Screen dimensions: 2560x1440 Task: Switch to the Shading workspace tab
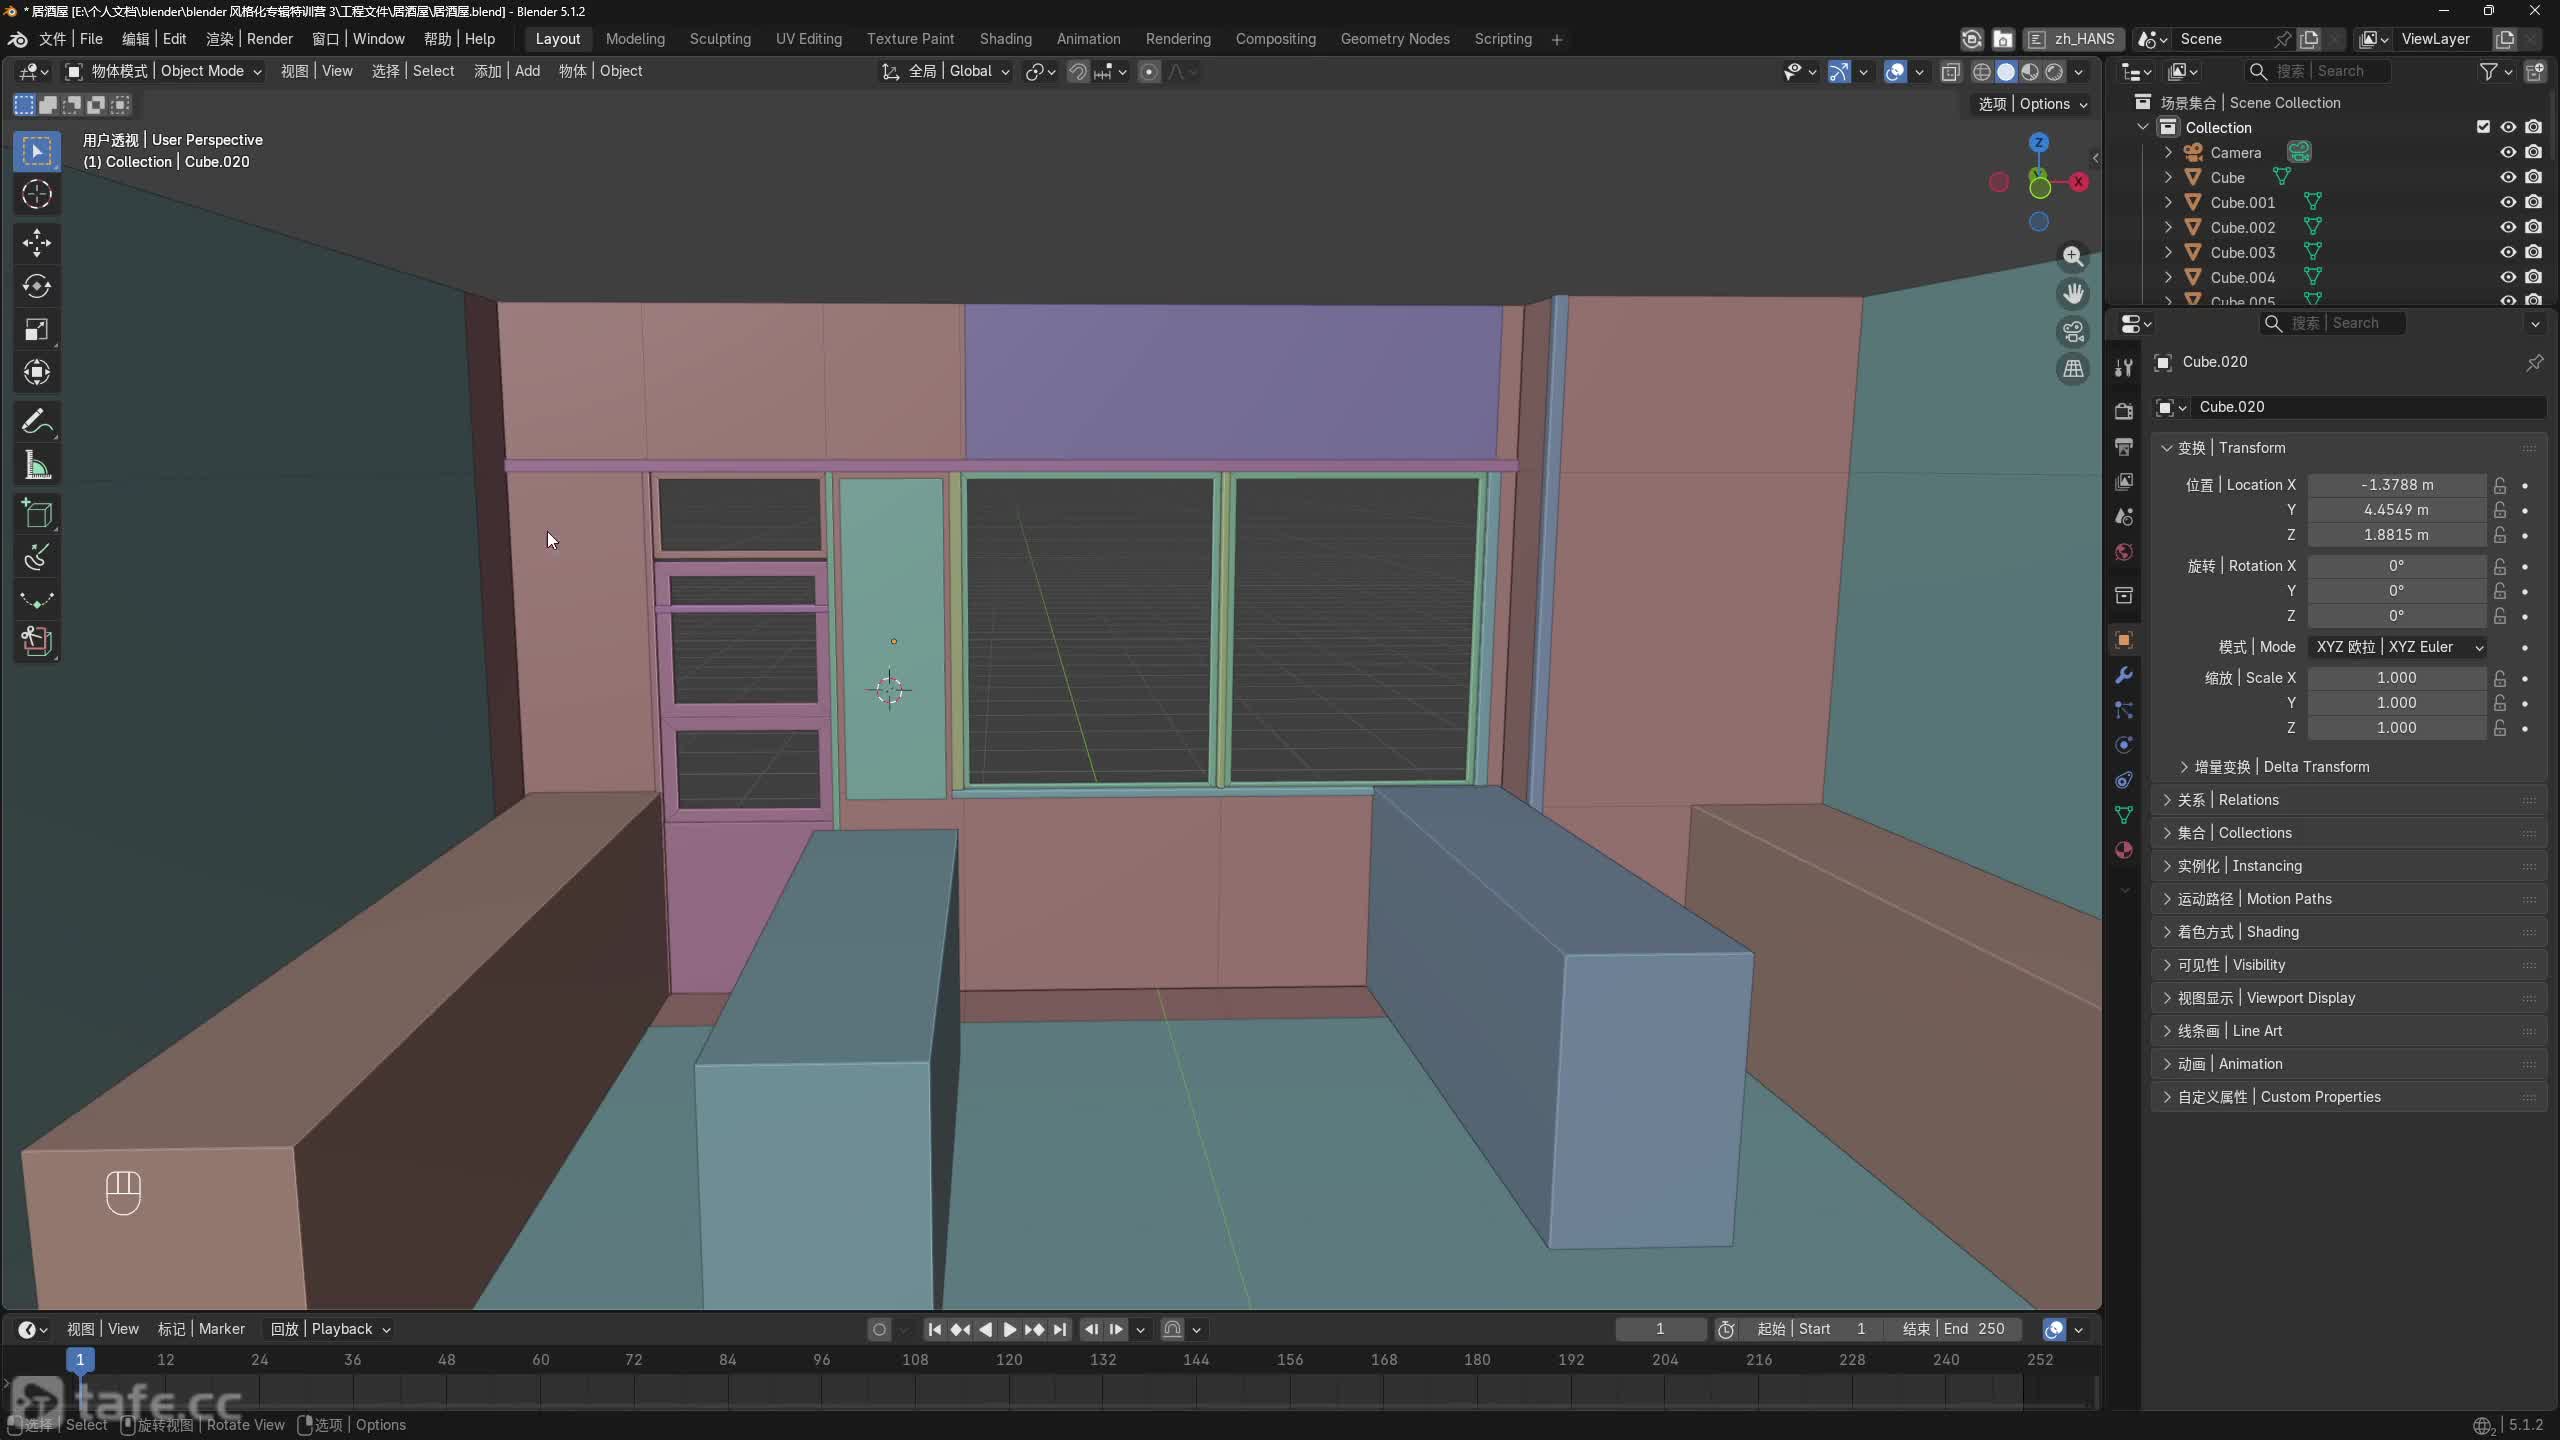(x=1005, y=39)
